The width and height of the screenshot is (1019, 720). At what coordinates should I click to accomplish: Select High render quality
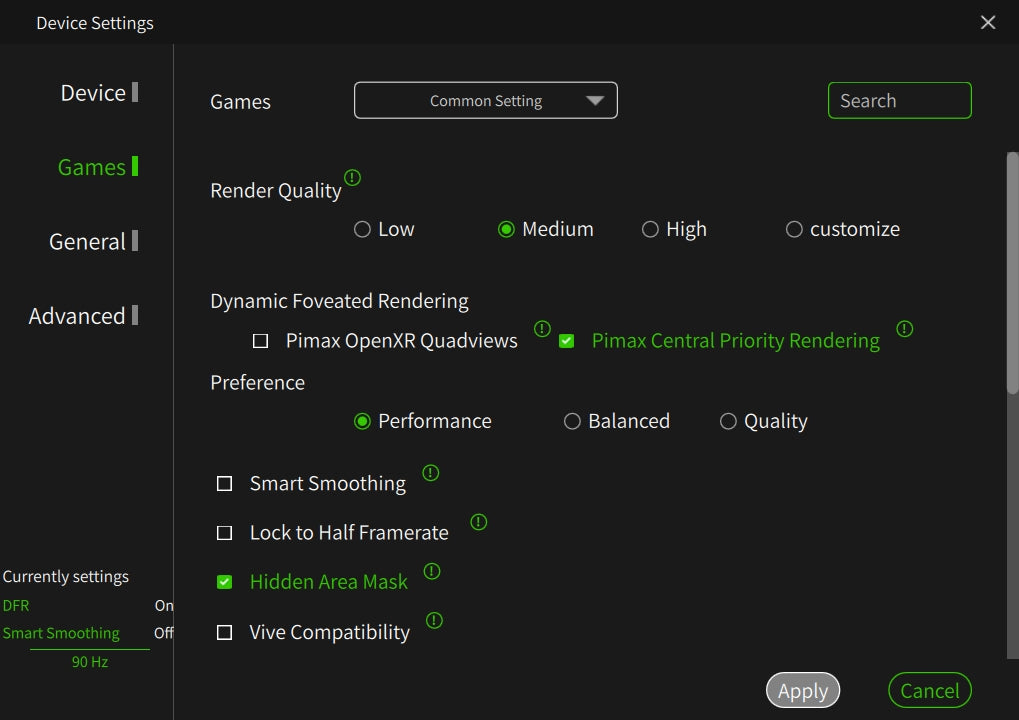650,230
